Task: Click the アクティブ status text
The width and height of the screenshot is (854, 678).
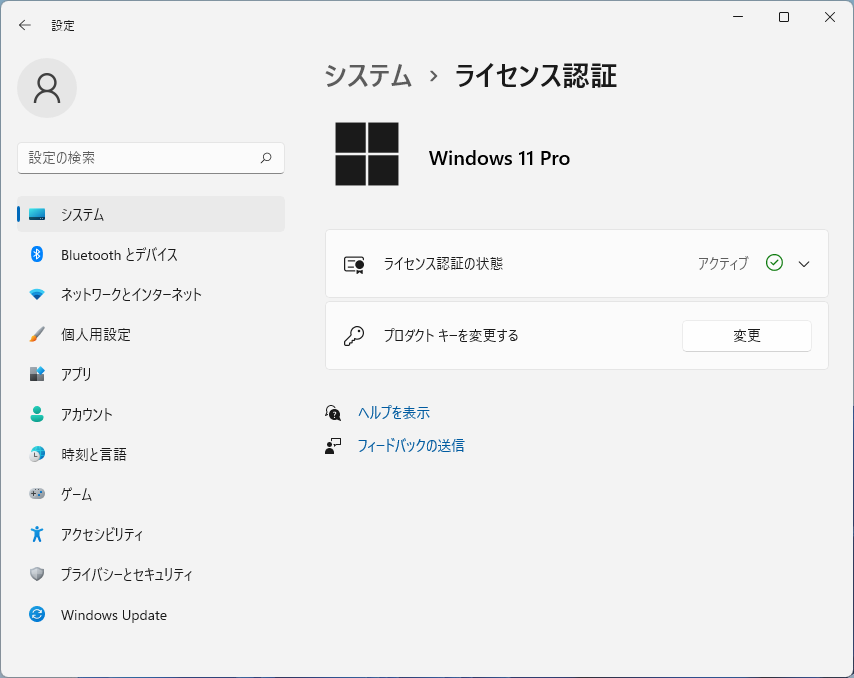Action: 723,264
